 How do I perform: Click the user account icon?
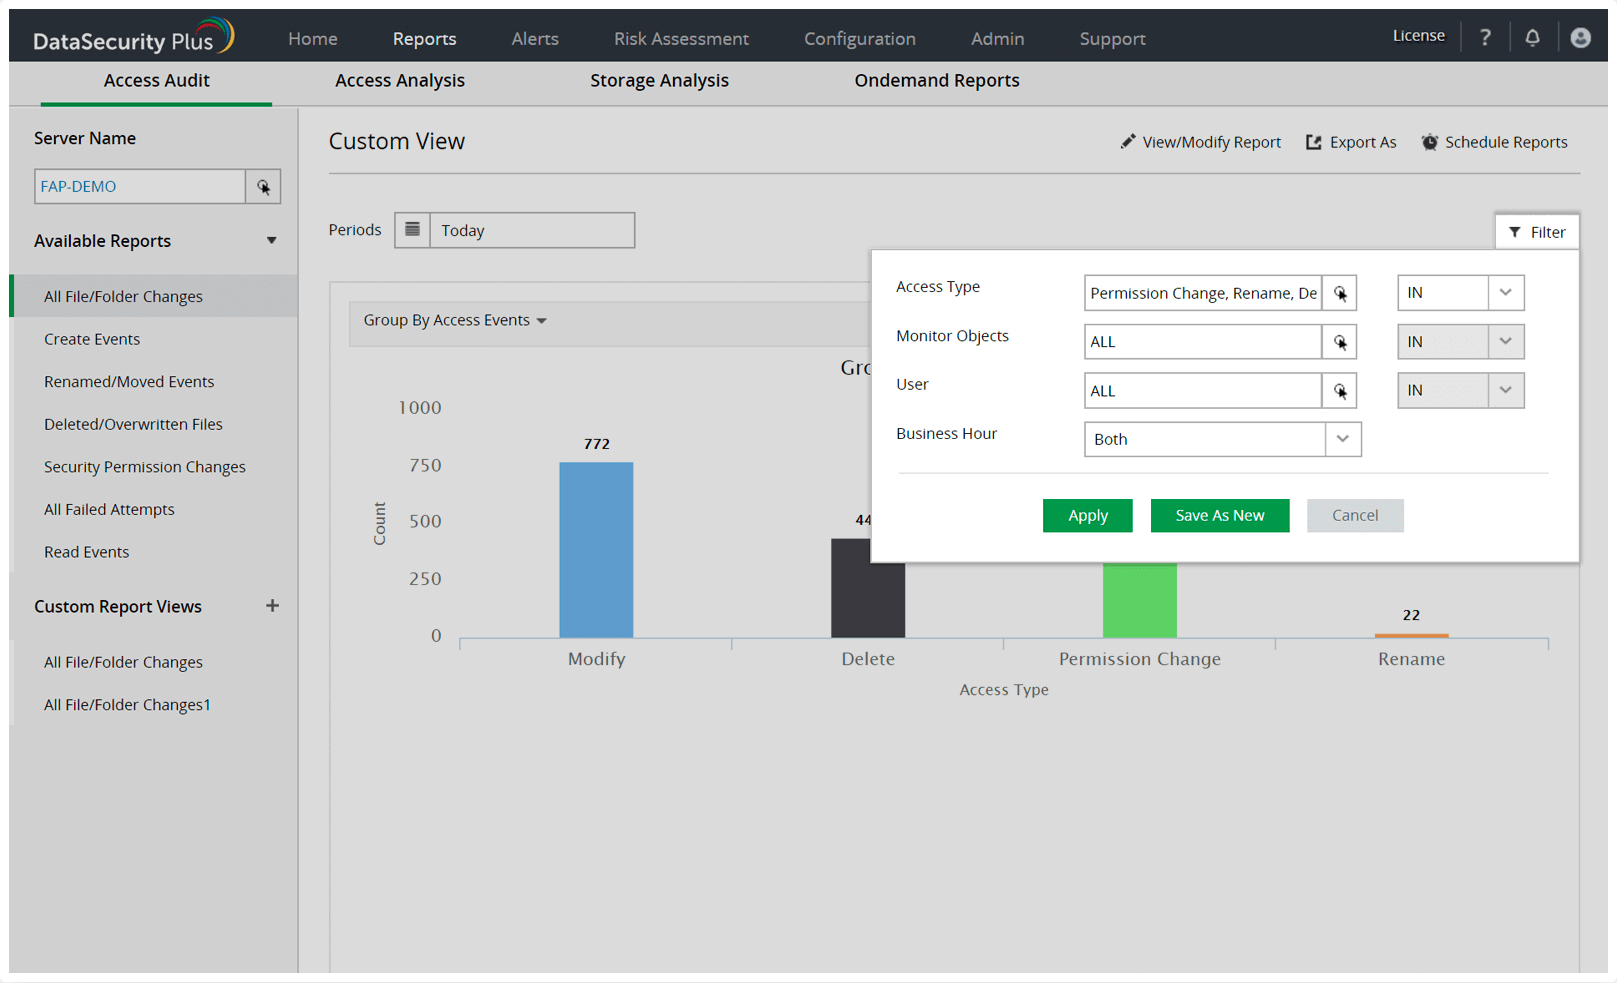(x=1580, y=37)
